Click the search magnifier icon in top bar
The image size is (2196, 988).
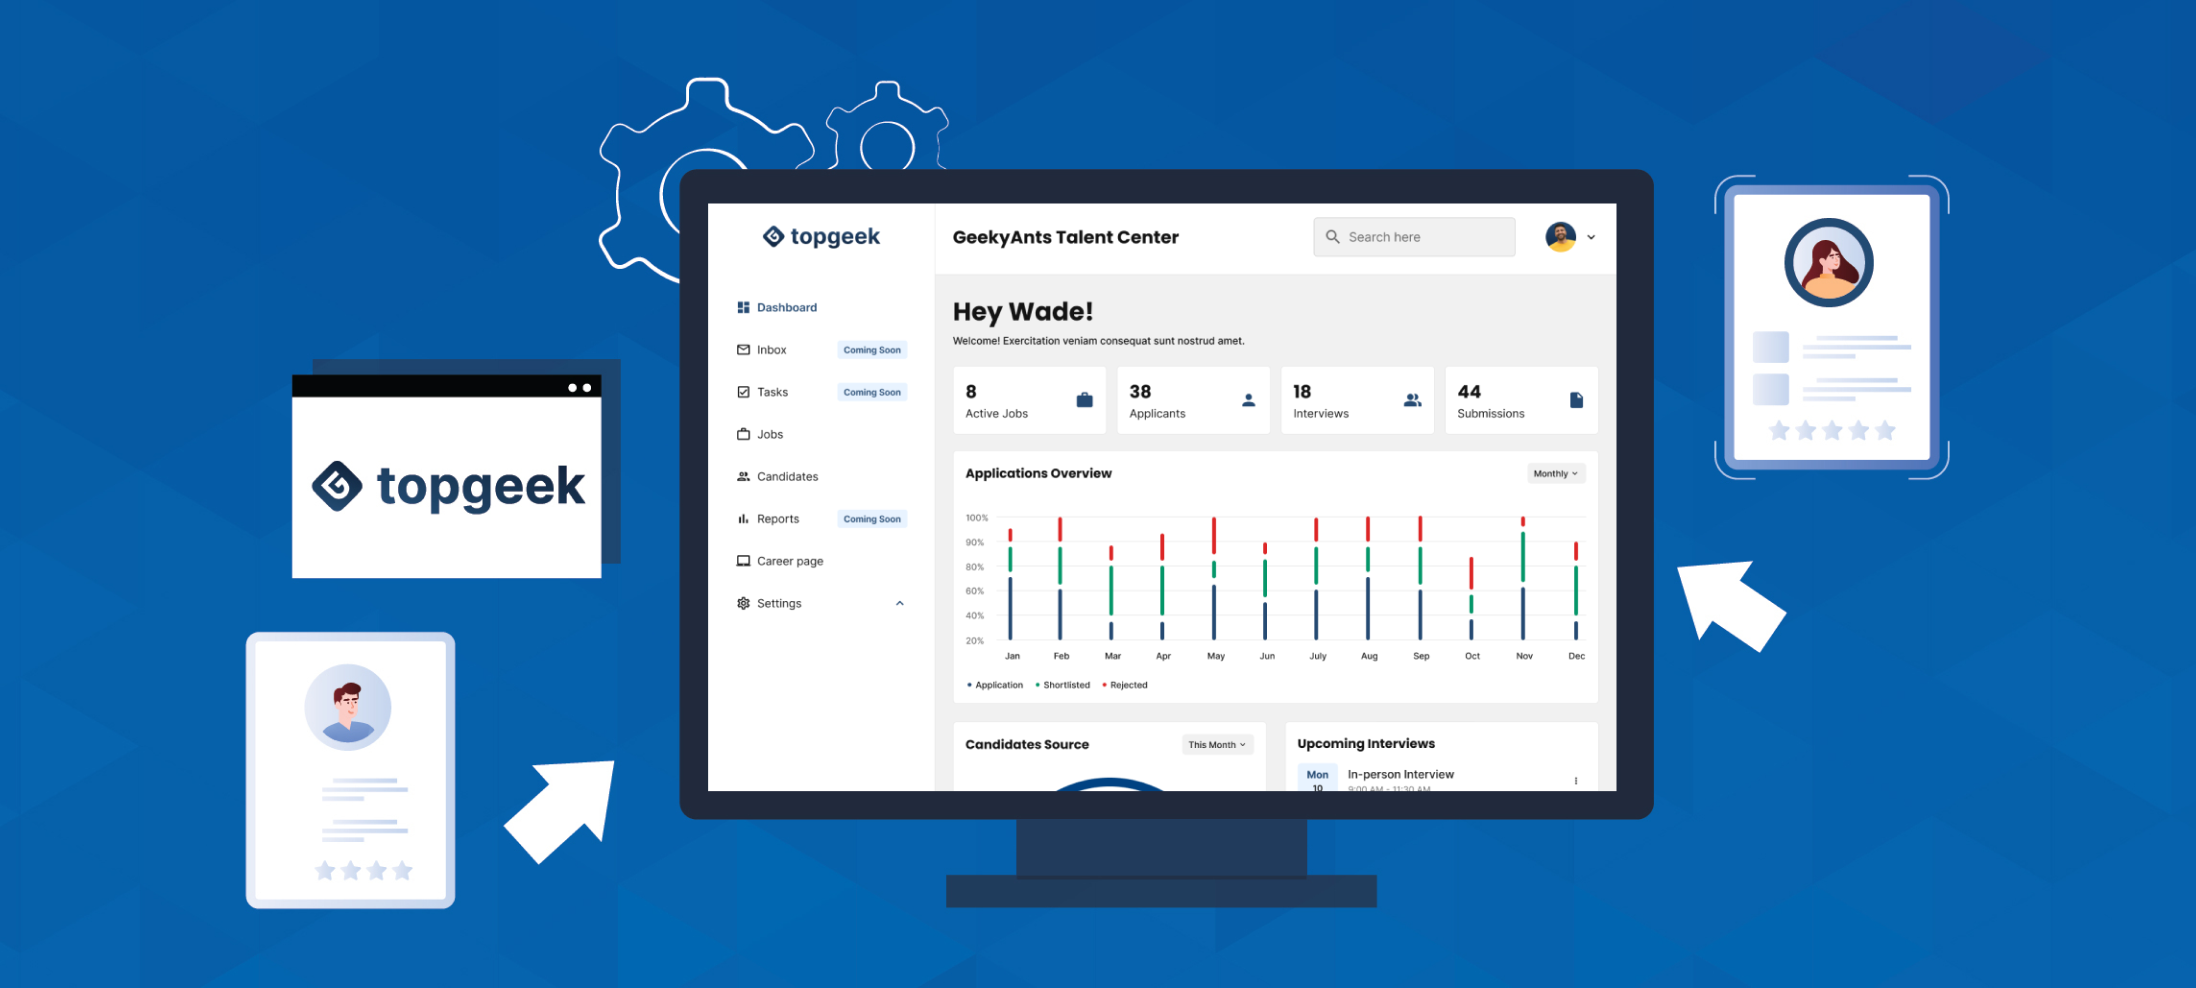[x=1333, y=236]
